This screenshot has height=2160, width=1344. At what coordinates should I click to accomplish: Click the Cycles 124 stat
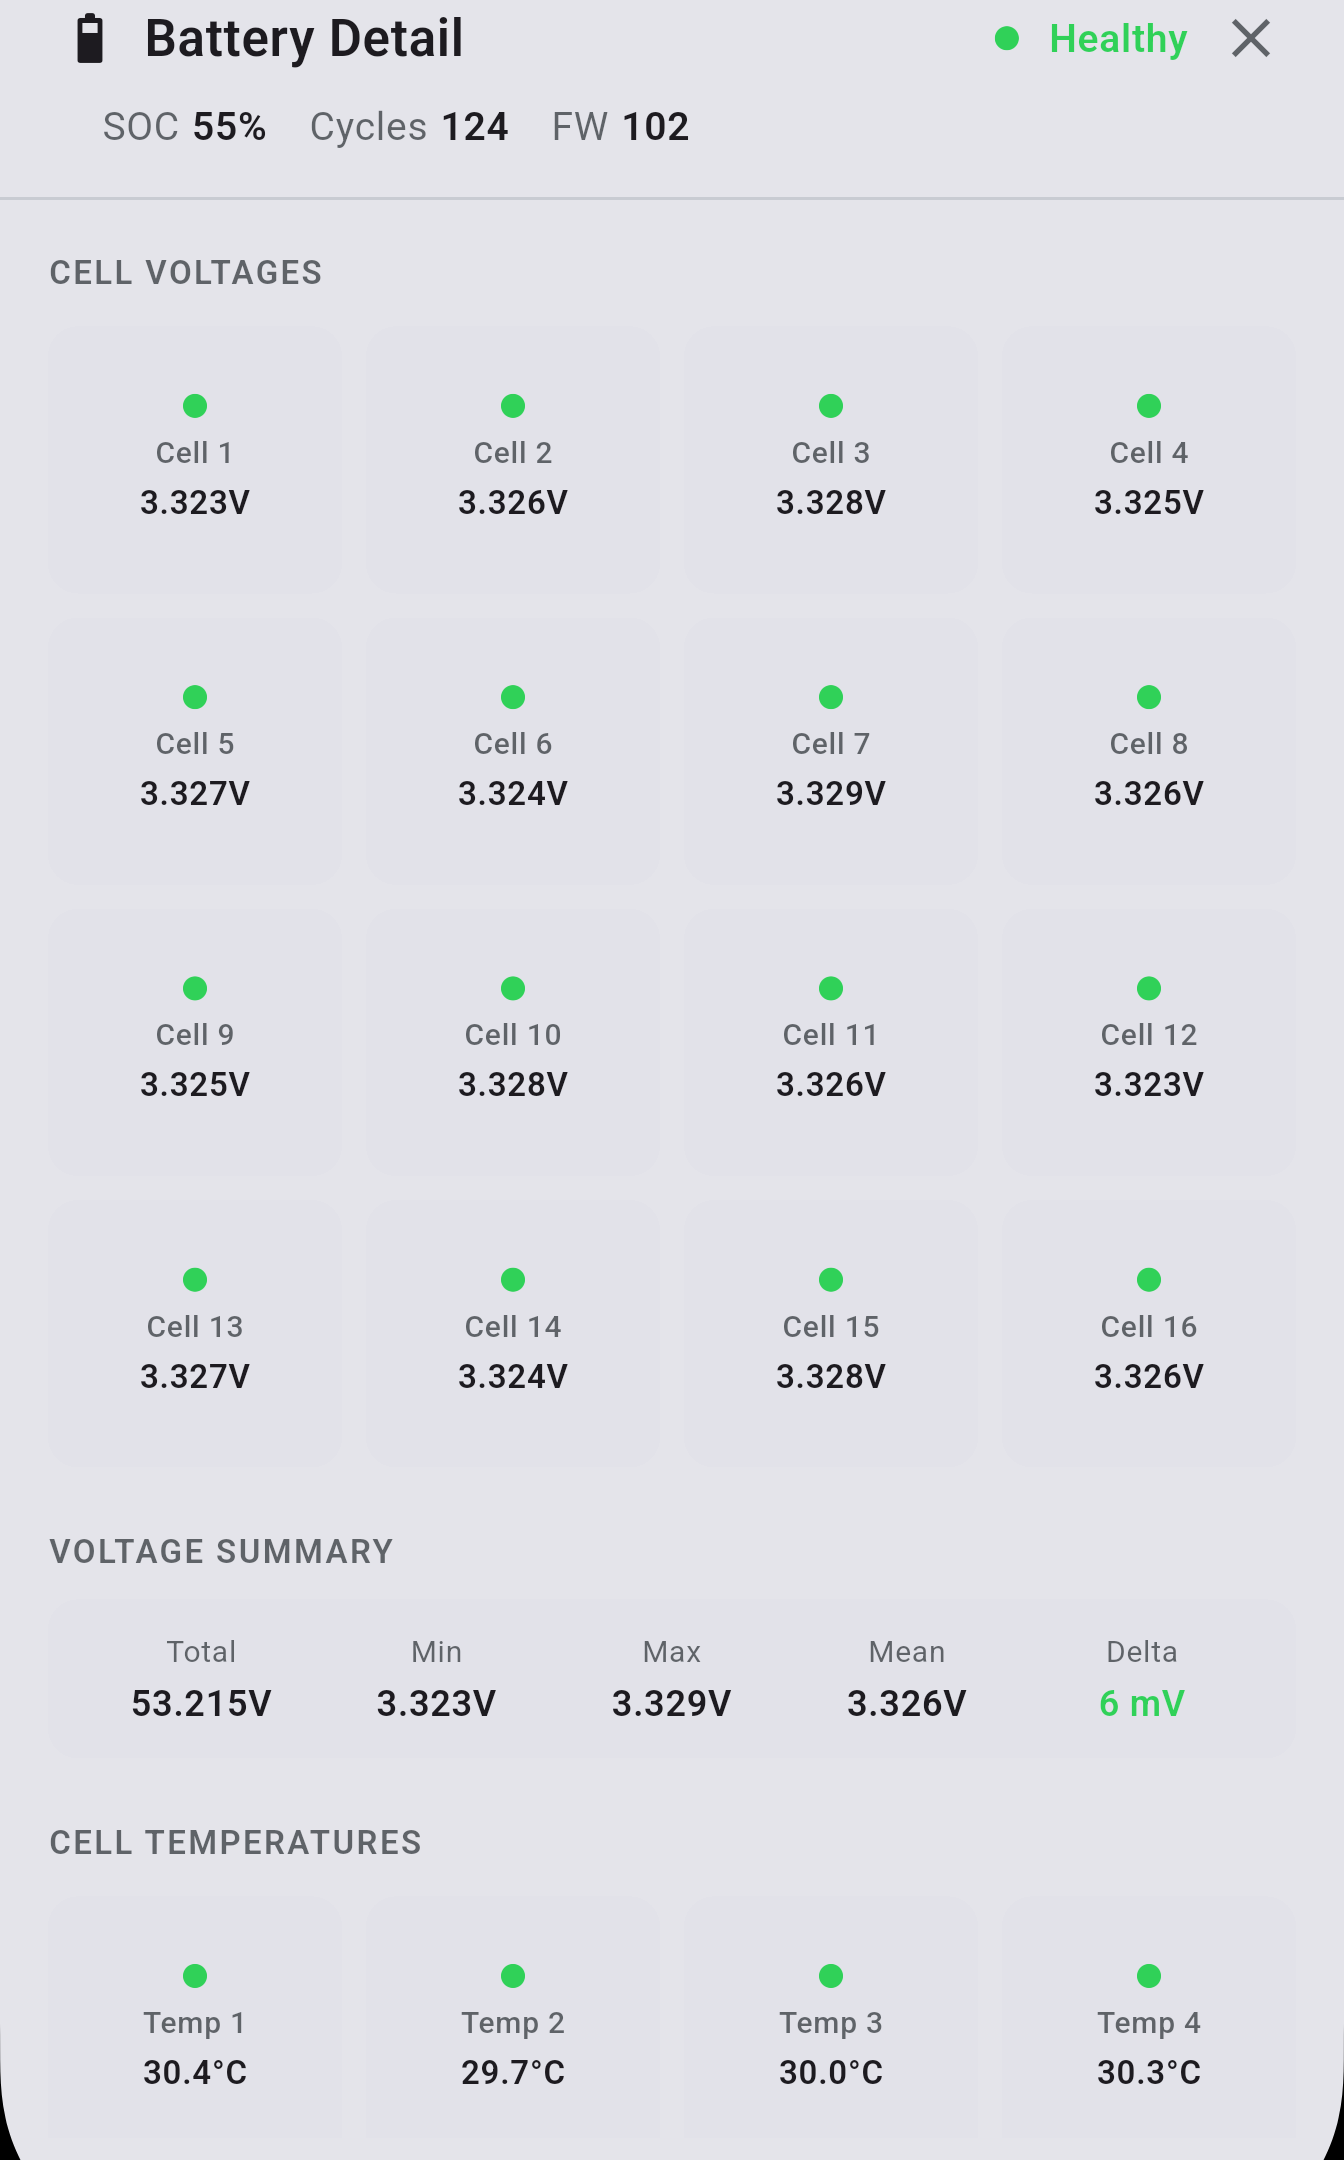(x=409, y=127)
